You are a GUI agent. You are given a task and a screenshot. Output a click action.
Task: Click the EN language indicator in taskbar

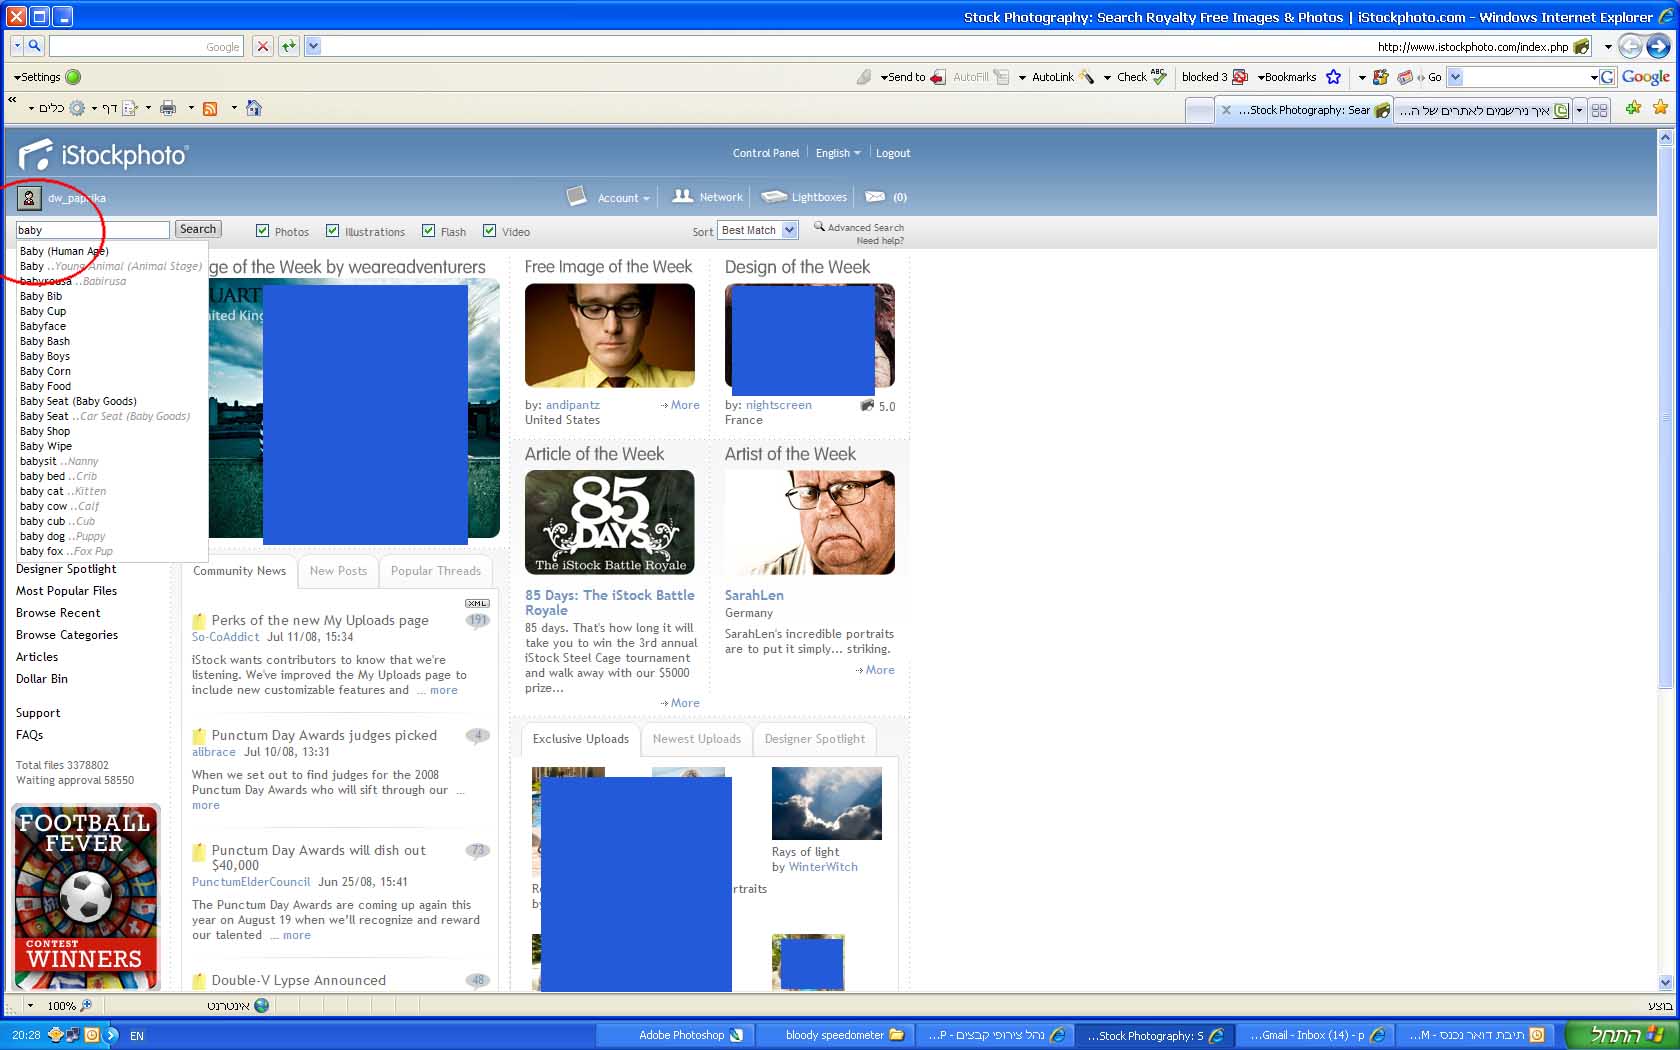coord(137,1036)
